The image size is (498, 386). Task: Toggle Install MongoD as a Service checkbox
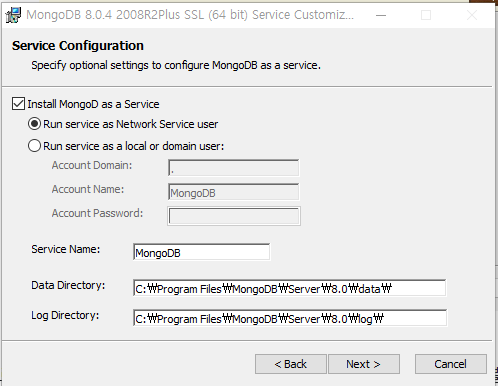(x=18, y=104)
